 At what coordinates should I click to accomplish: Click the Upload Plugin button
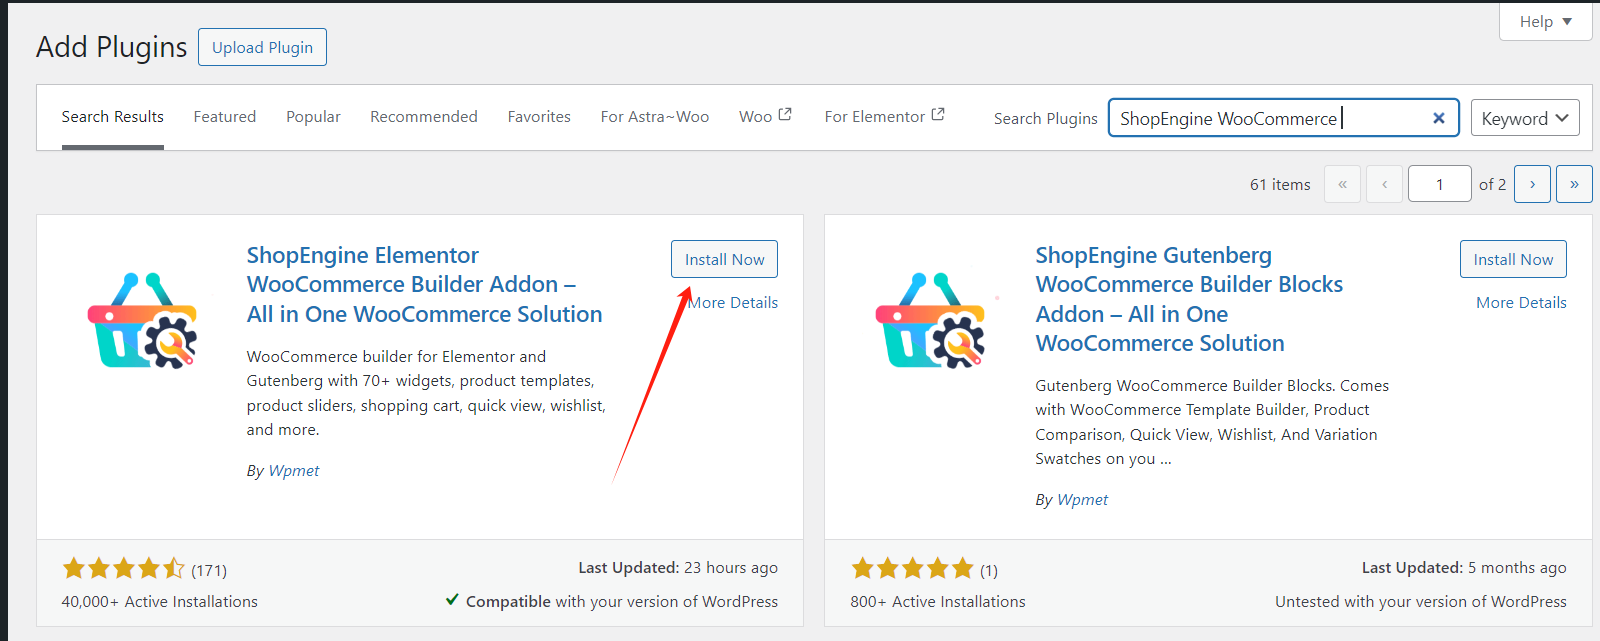point(262,47)
